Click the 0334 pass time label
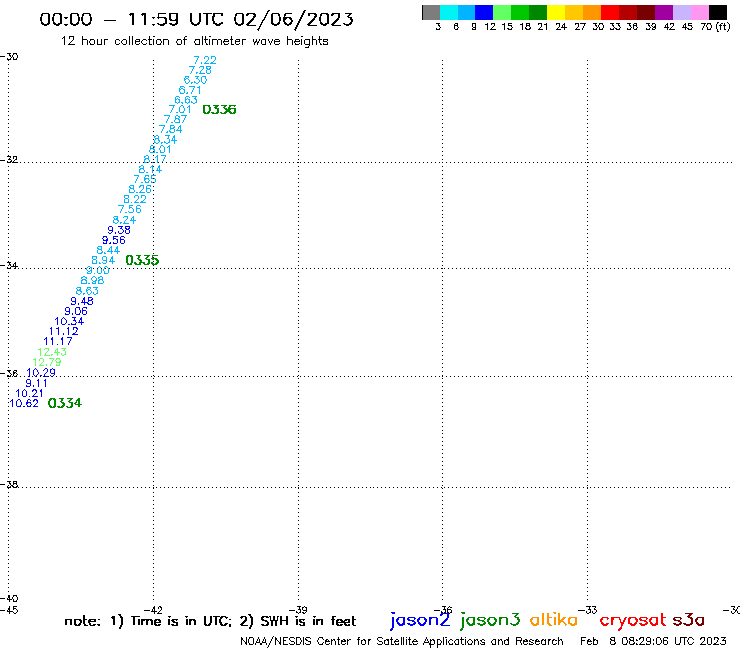Image resolution: width=740 pixels, height=650 pixels. pos(65,403)
